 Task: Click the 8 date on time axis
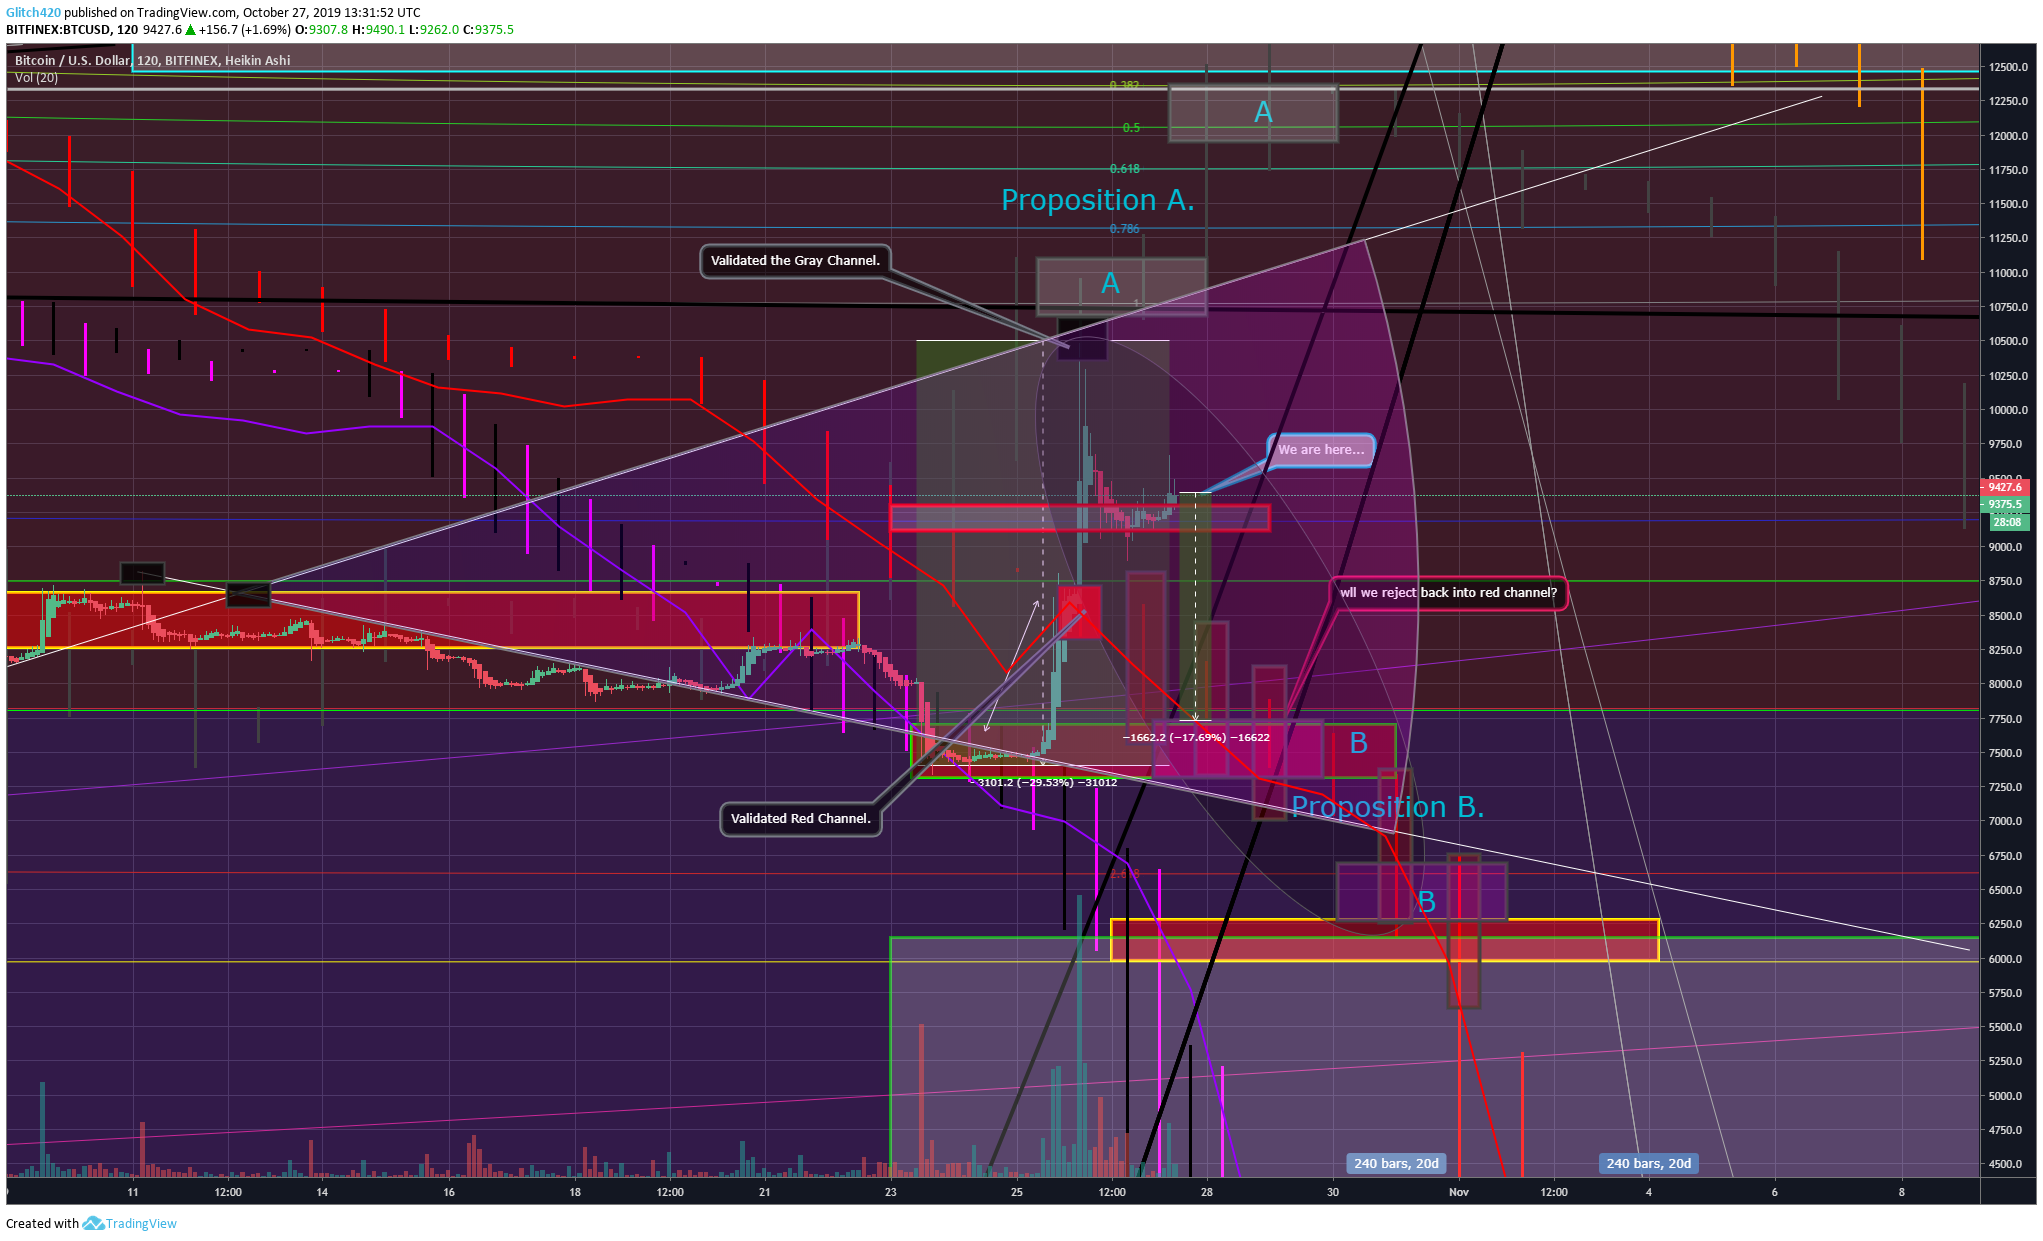(x=1902, y=1192)
